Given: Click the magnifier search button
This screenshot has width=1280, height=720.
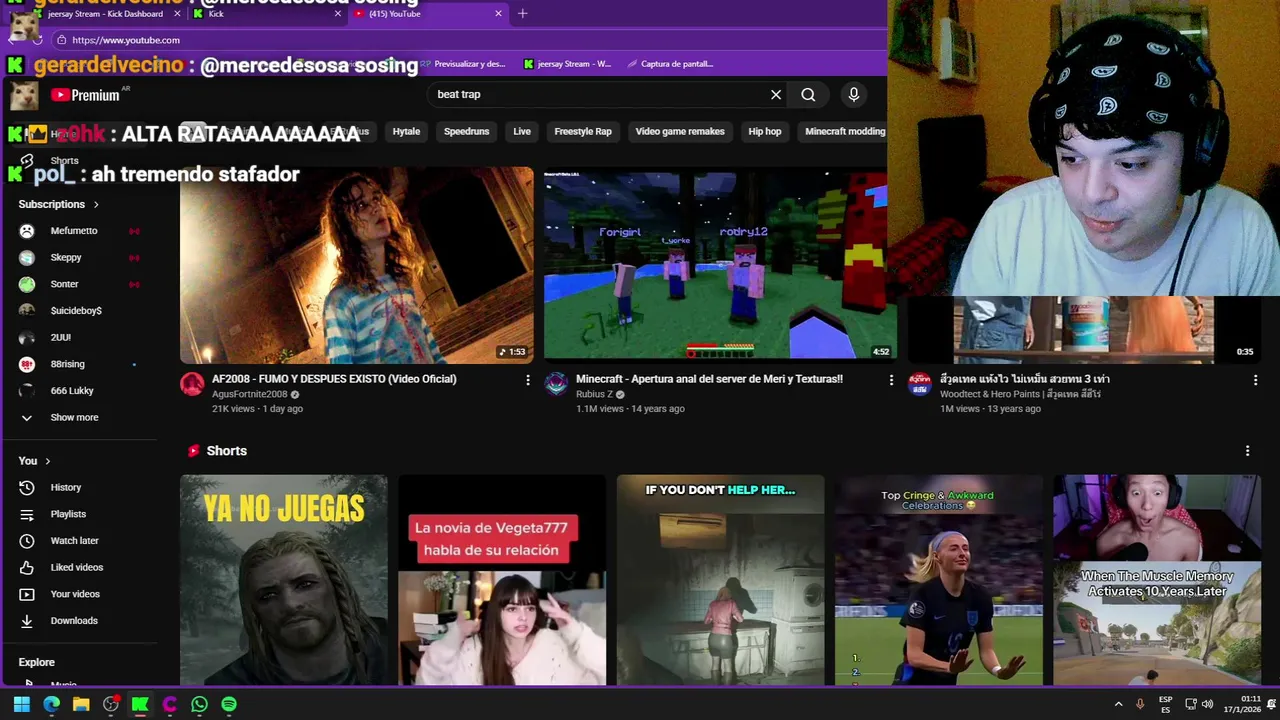Looking at the screenshot, I should pos(808,94).
